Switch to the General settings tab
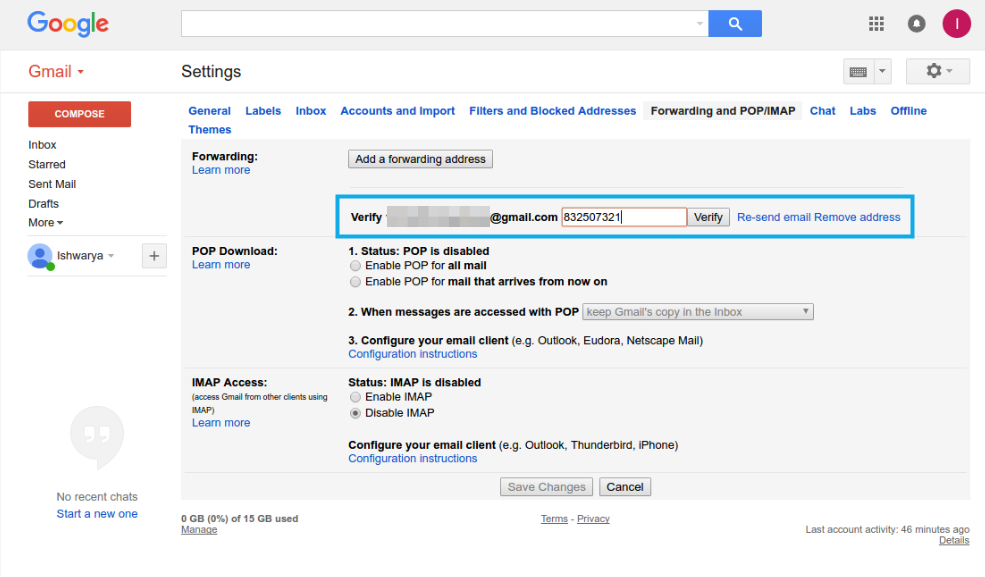The height and width of the screenshot is (577, 985). click(x=209, y=111)
